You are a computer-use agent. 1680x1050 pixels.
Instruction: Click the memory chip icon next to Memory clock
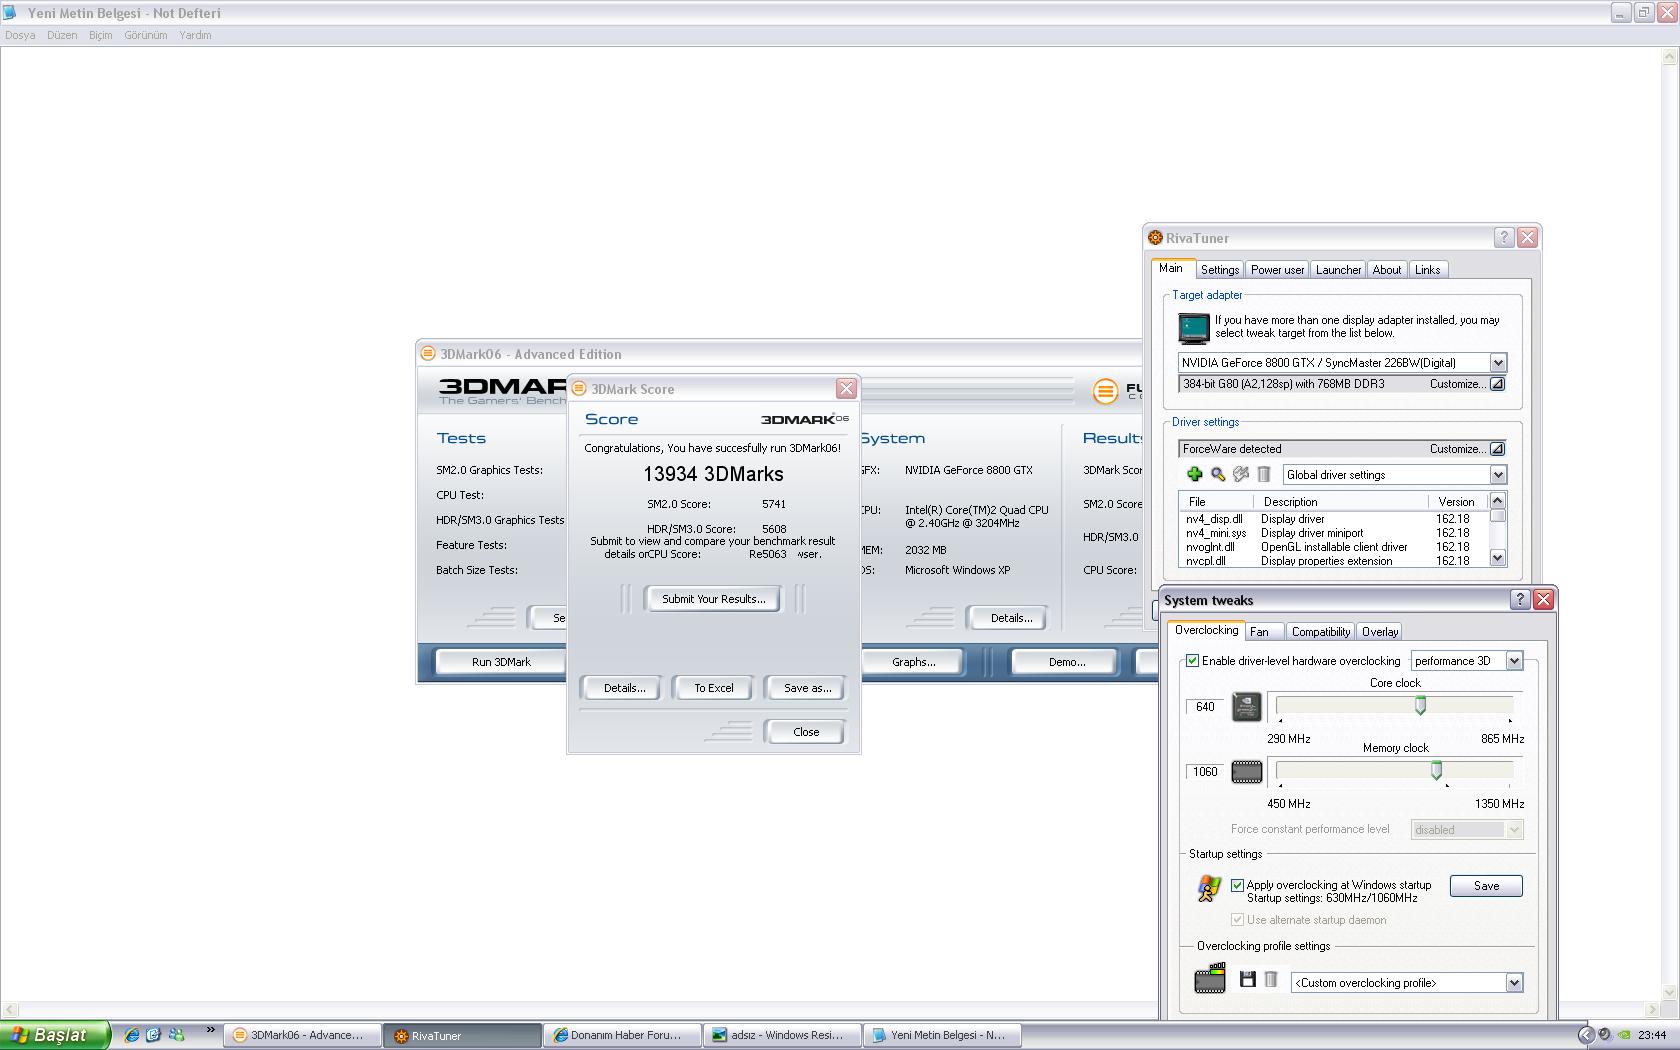click(1246, 771)
